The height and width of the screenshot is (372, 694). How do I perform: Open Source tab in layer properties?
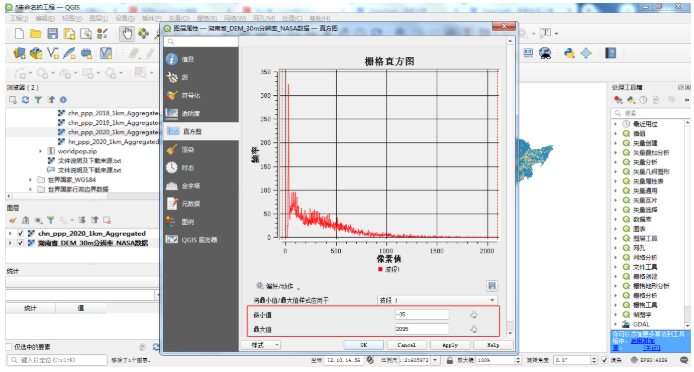pos(201,77)
